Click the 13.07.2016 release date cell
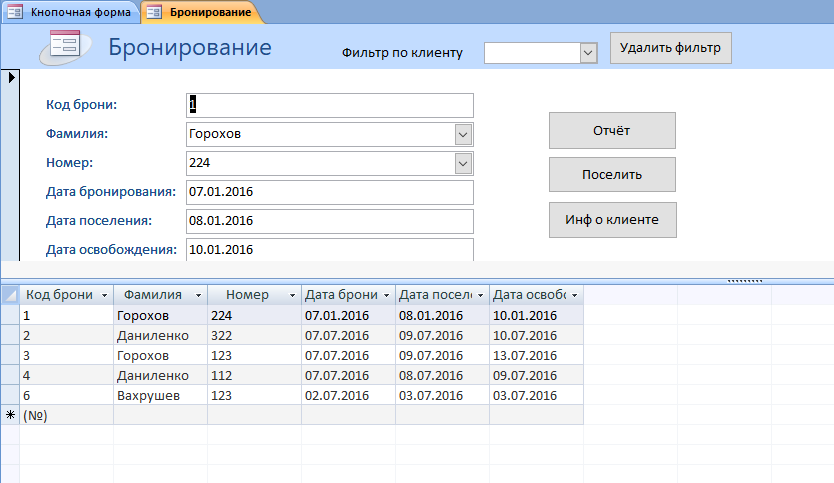834x483 pixels. (x=536, y=355)
